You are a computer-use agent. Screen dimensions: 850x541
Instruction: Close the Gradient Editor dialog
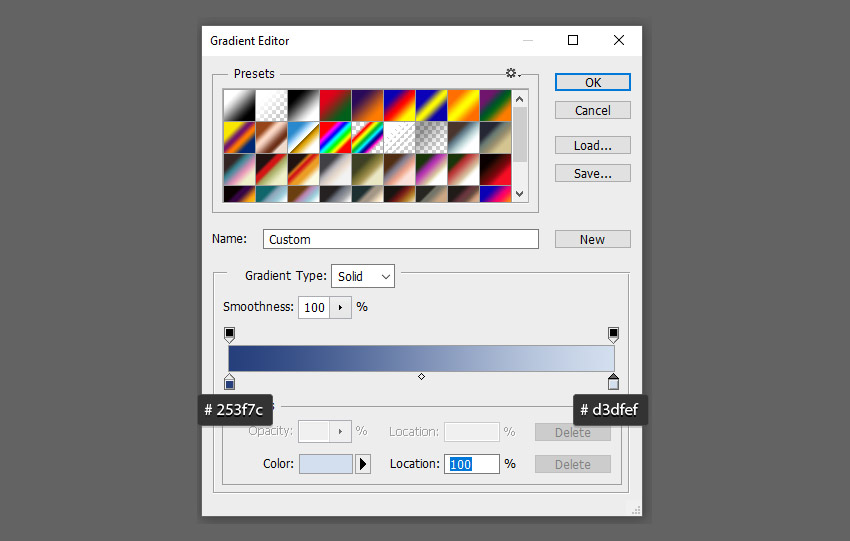(619, 40)
